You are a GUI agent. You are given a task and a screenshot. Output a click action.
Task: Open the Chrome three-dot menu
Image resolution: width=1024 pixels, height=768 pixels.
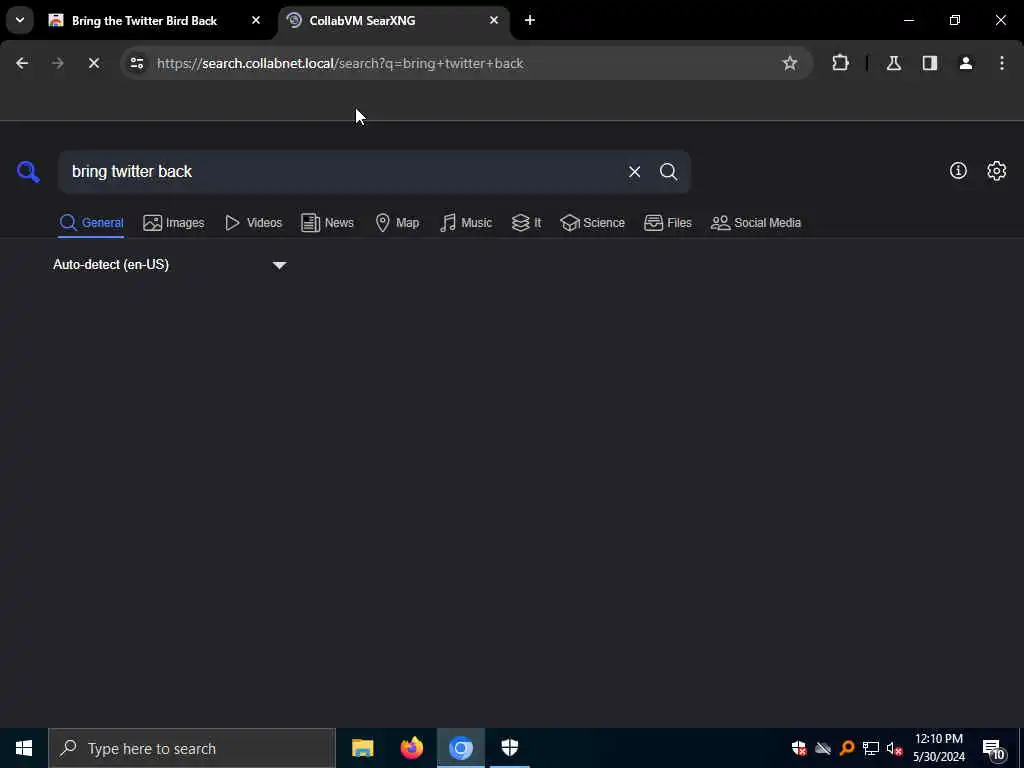coord(1002,63)
